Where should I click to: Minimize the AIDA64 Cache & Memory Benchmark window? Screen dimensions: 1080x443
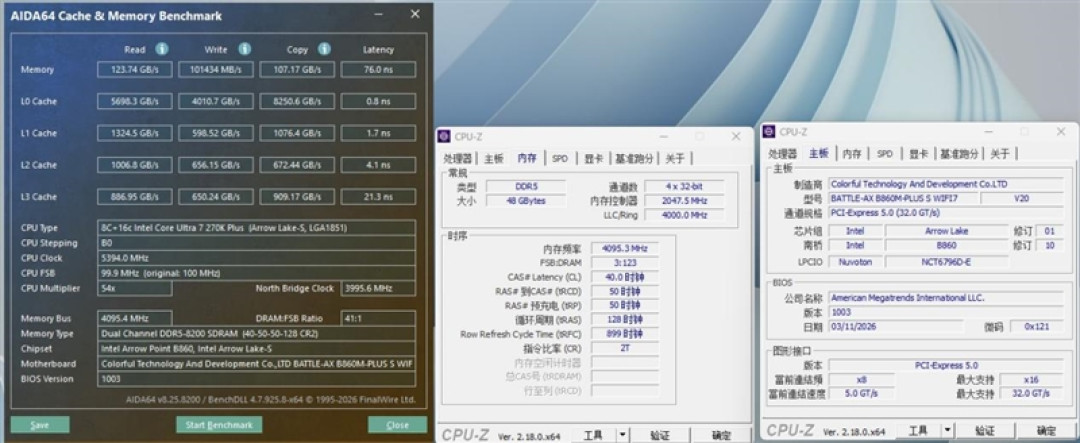click(x=380, y=14)
